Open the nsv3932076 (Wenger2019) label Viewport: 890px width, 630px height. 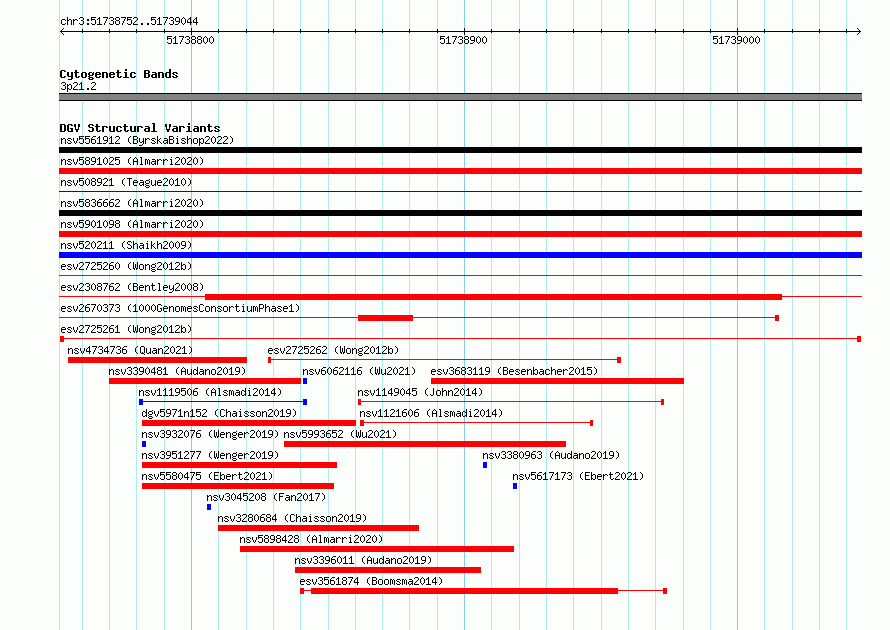point(210,434)
